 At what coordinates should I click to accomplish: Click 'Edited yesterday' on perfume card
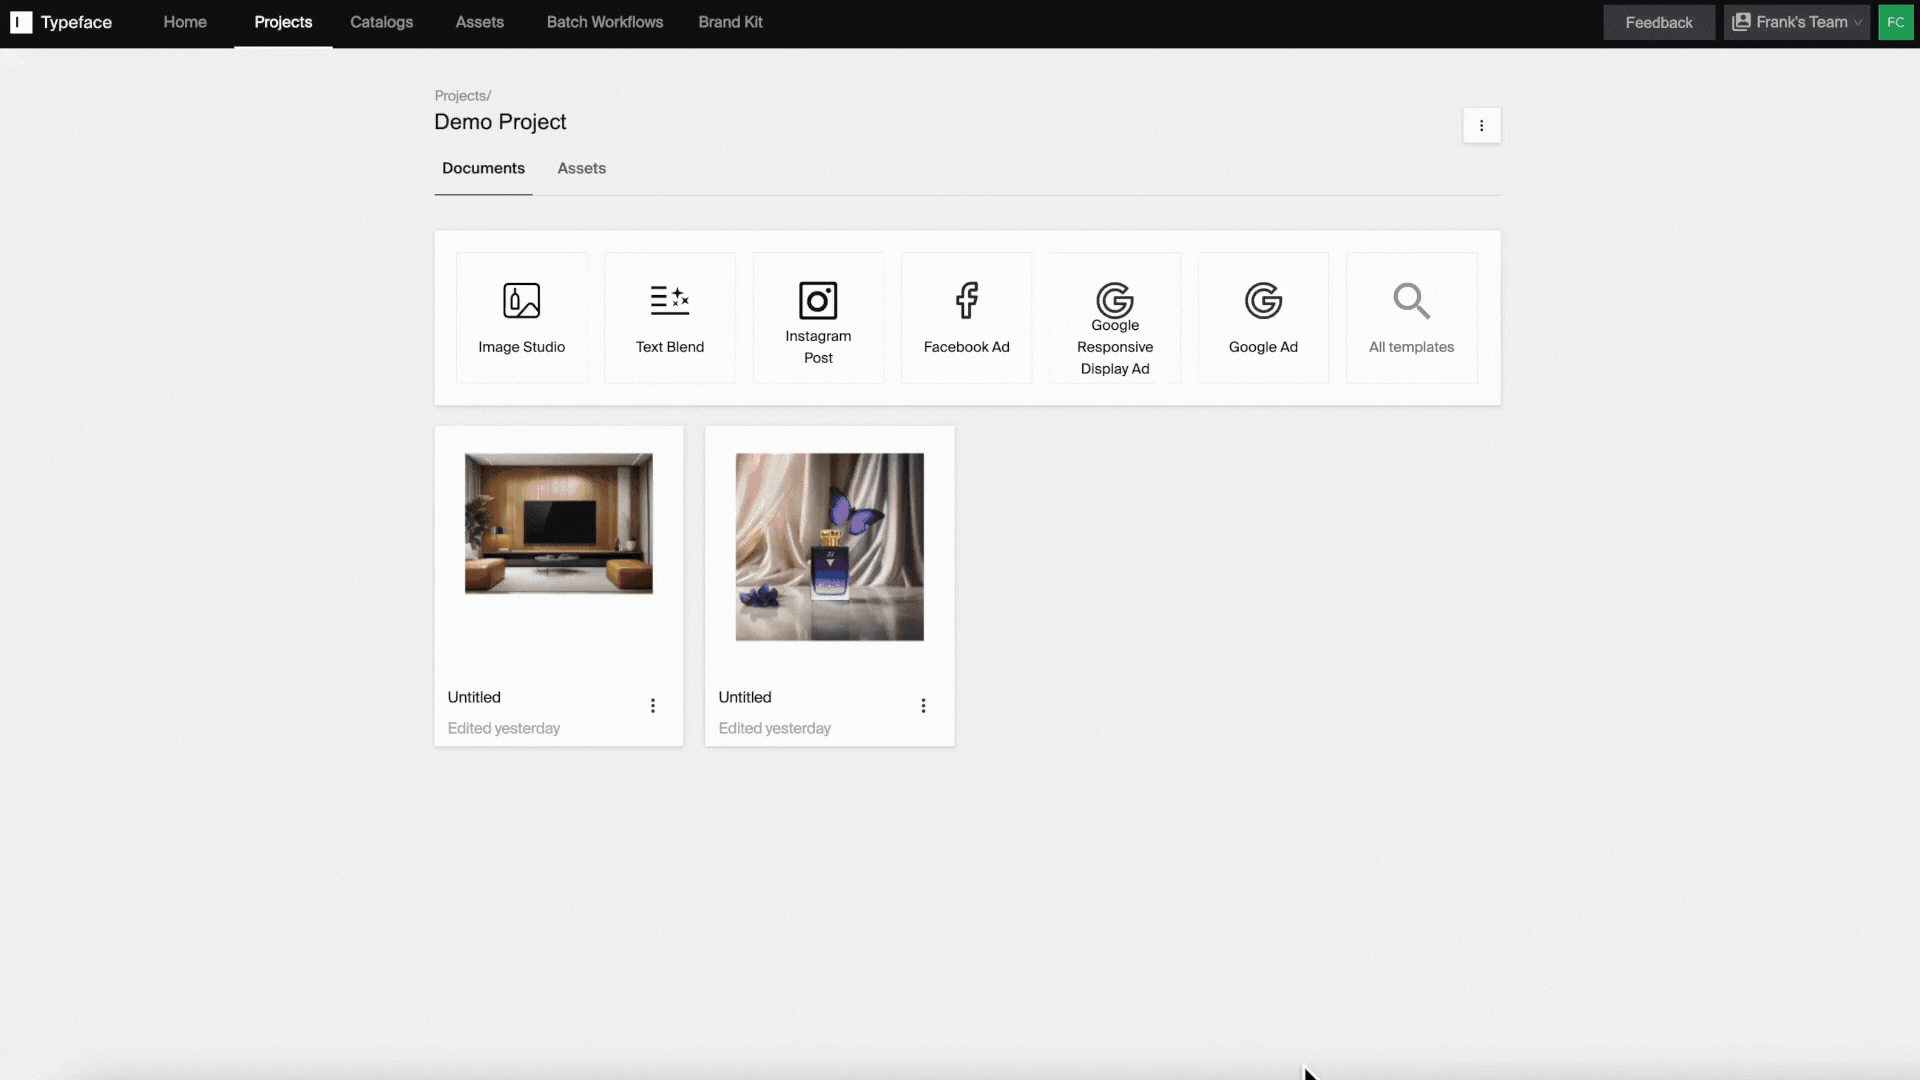click(775, 728)
